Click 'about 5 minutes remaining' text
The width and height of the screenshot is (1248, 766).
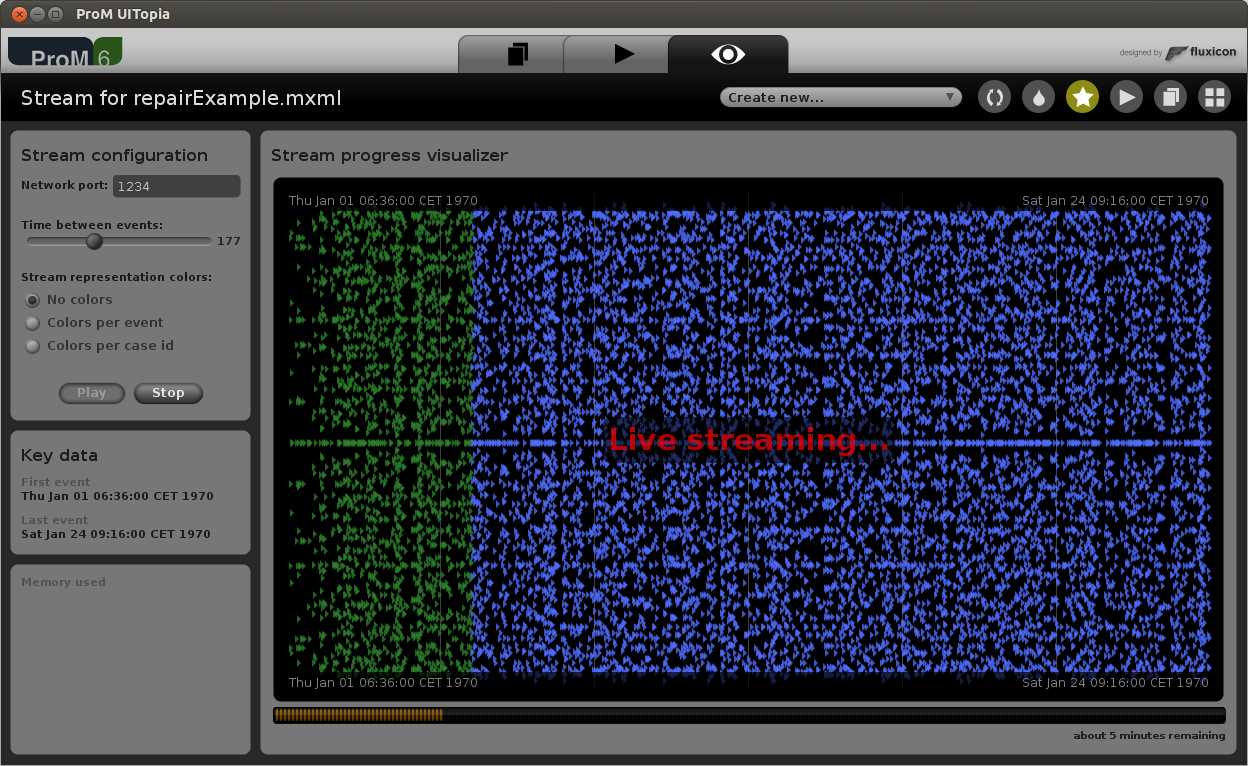pos(1149,736)
